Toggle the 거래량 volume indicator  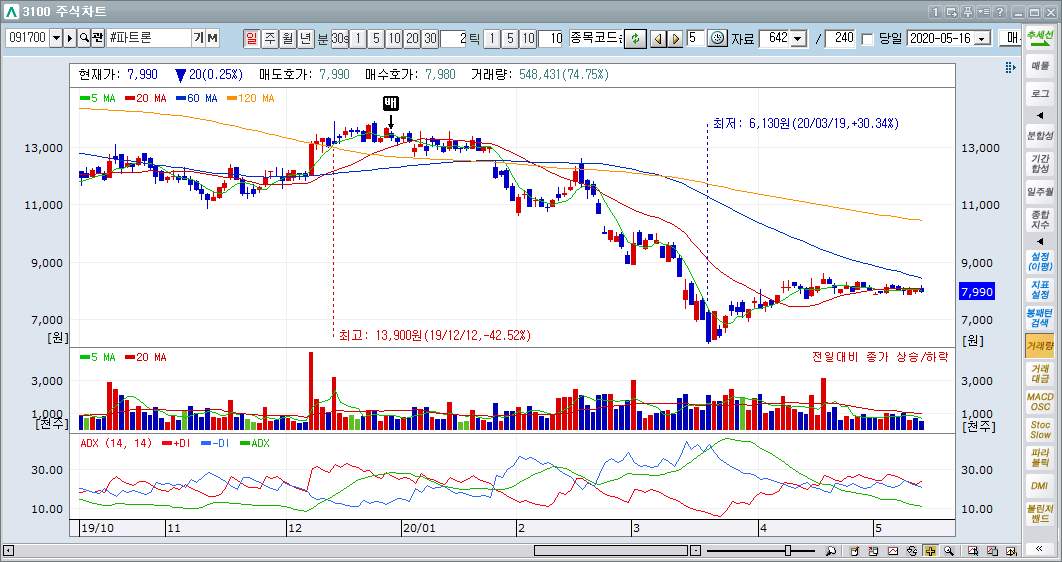[x=1040, y=345]
